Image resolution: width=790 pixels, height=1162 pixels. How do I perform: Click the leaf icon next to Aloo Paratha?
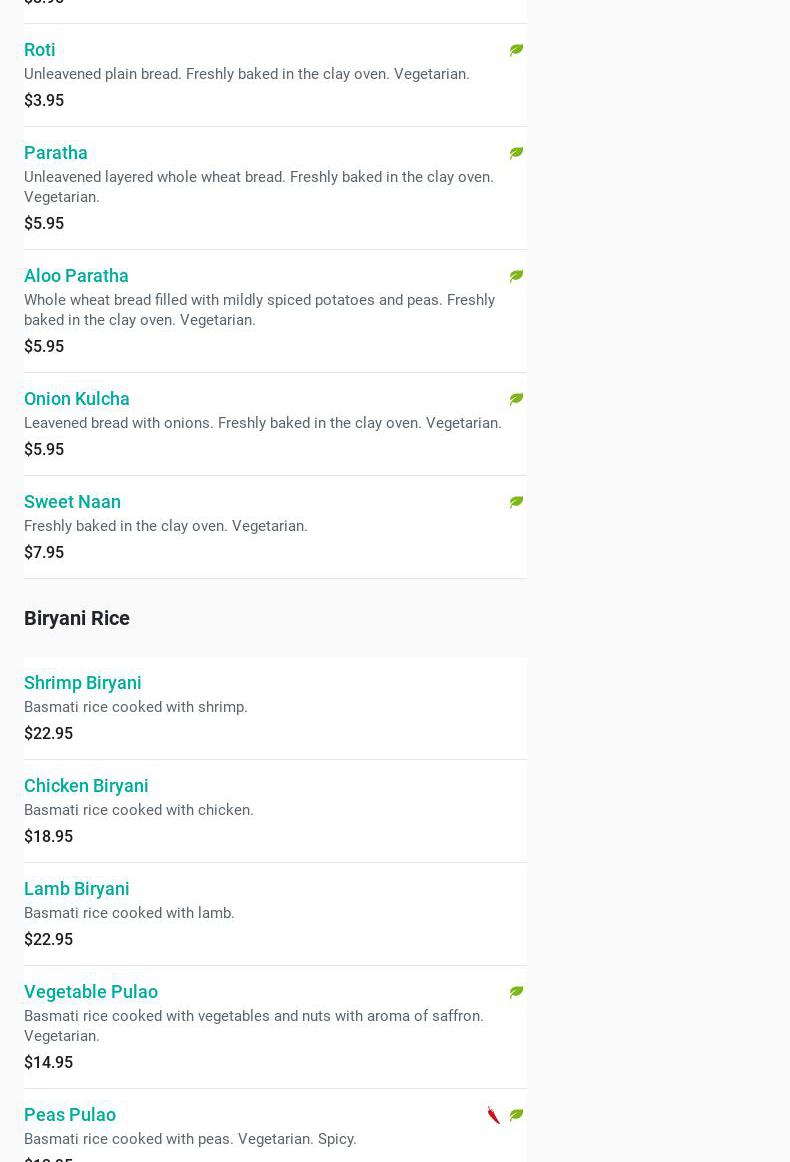[516, 276]
